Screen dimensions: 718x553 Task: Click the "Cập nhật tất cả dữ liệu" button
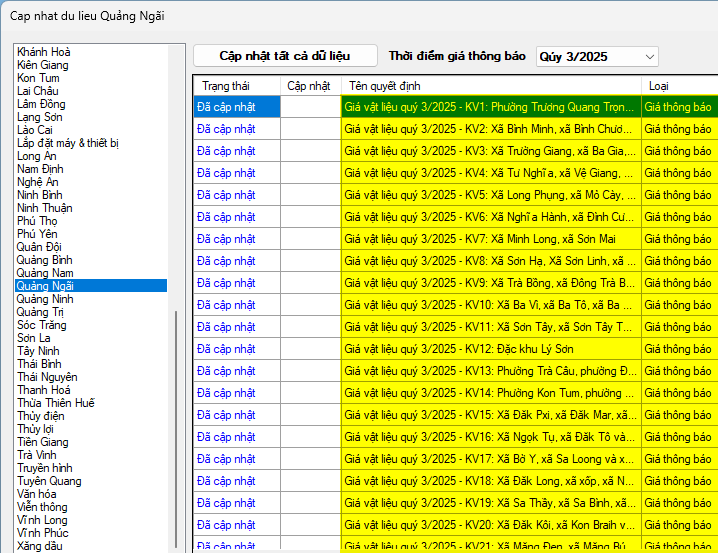(x=285, y=56)
